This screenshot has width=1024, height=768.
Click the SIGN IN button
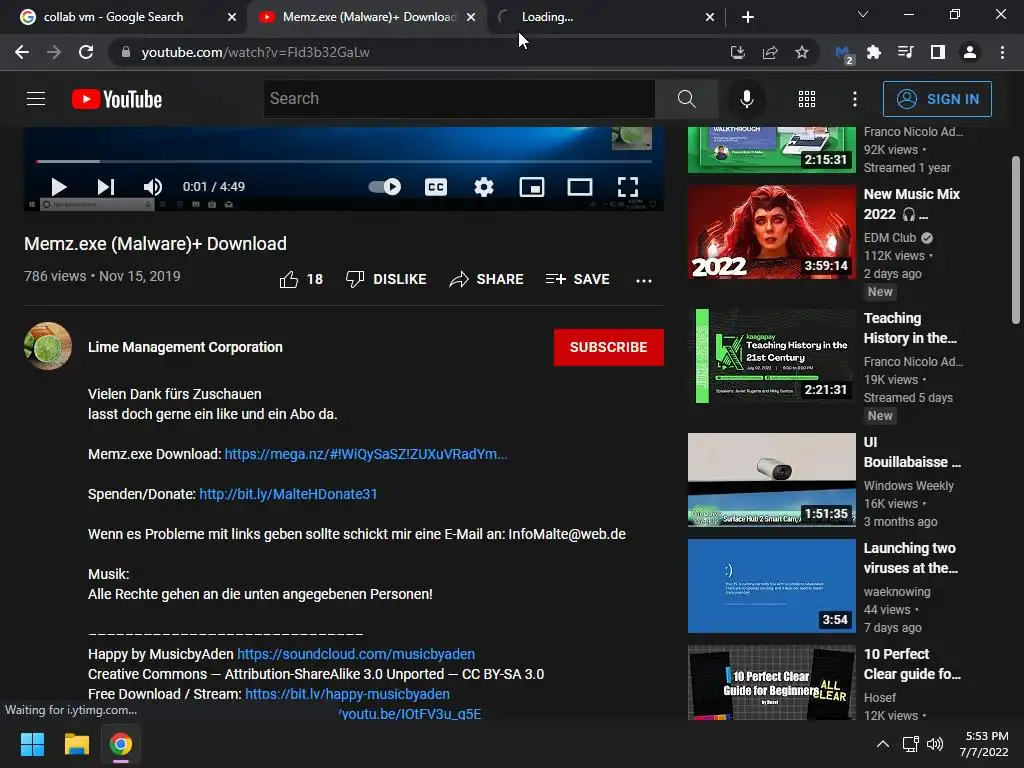pyautogui.click(x=937, y=99)
